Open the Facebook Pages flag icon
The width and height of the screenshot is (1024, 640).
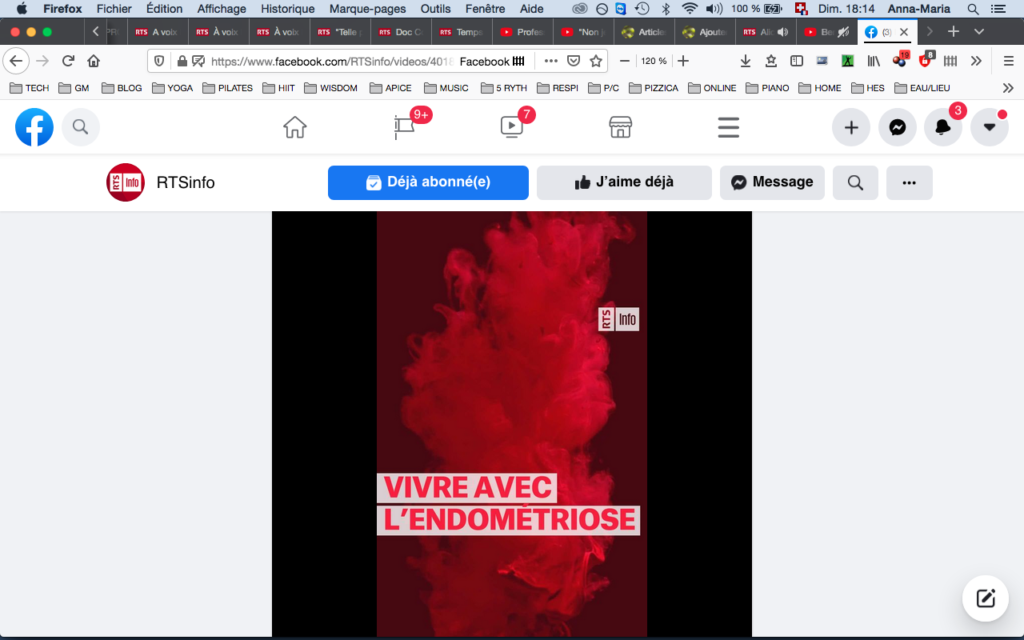[404, 127]
